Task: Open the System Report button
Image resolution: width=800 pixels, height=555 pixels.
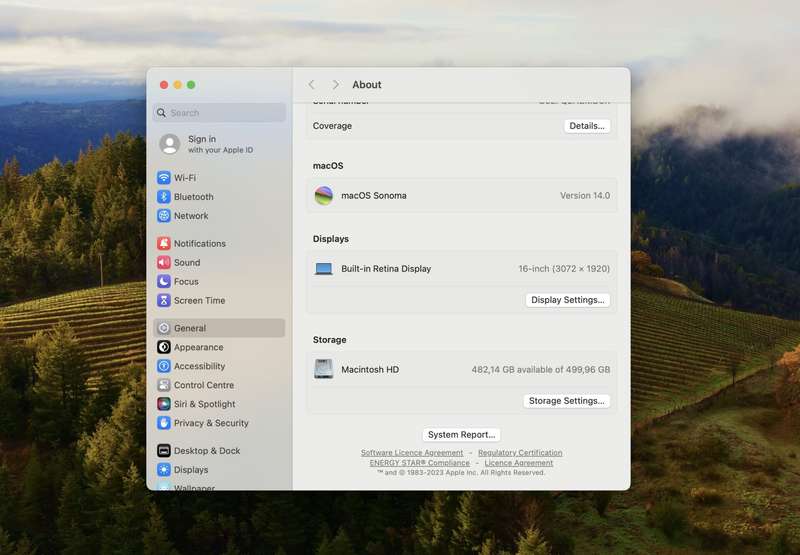Action: (461, 434)
